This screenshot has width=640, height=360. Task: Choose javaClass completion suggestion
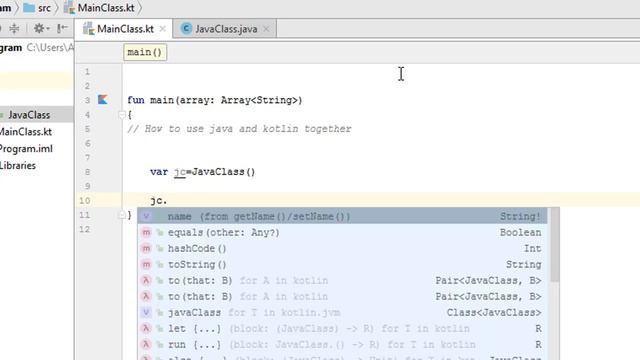tap(342, 313)
